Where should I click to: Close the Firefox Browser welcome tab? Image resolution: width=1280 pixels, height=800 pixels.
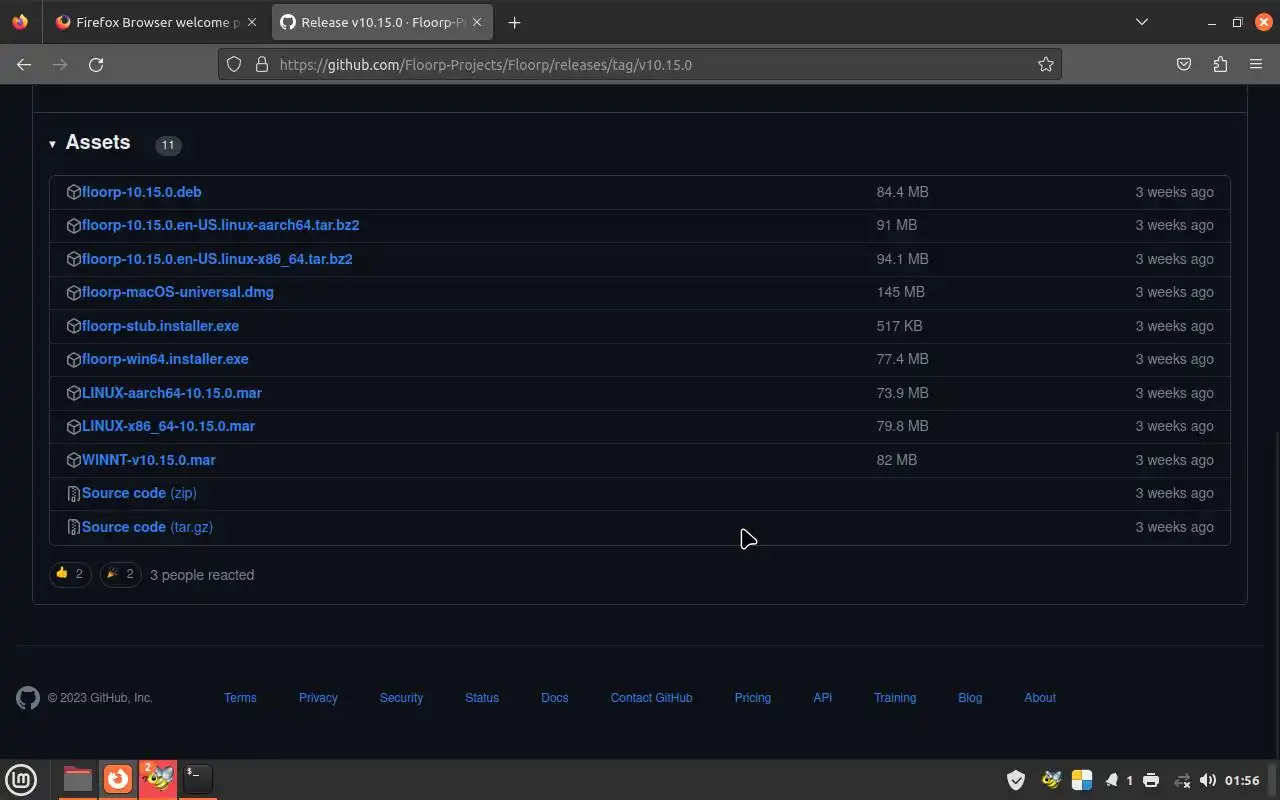[x=252, y=22]
